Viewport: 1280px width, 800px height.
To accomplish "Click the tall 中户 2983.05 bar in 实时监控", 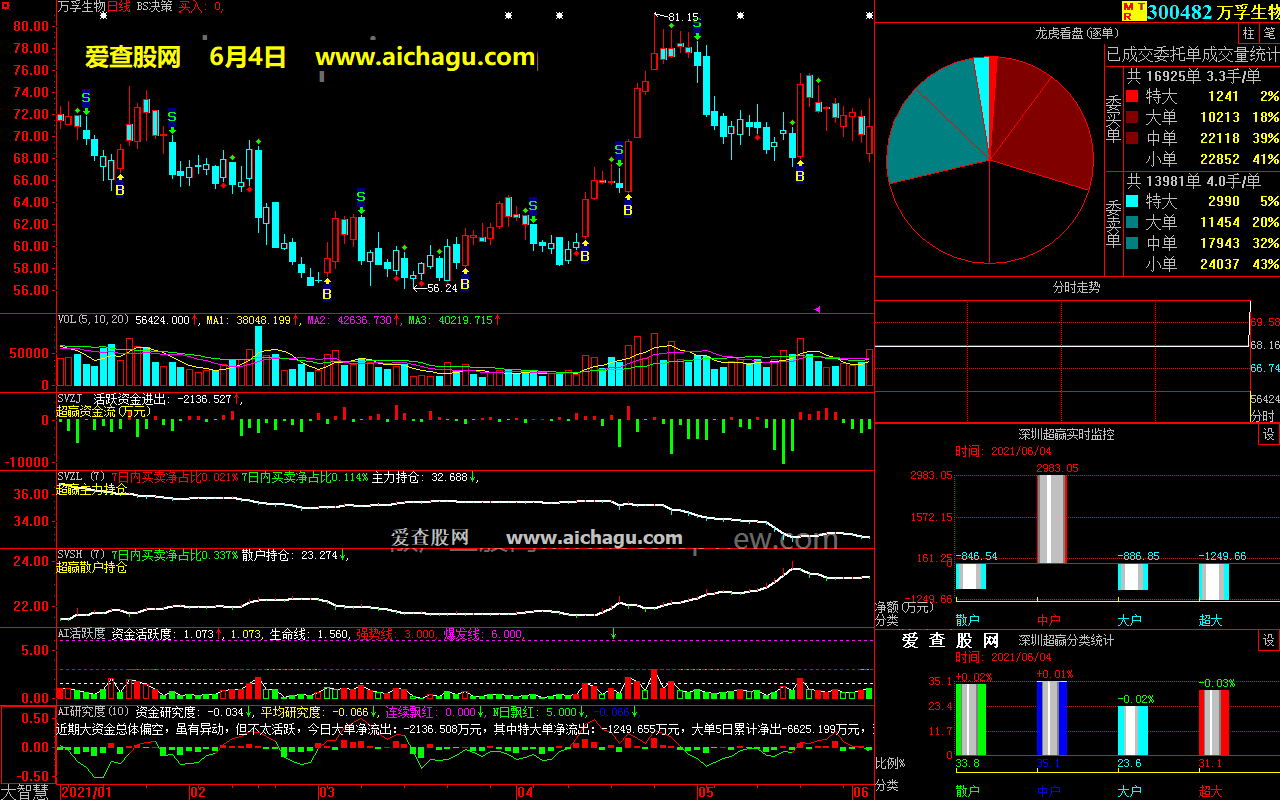I will pos(1051,519).
